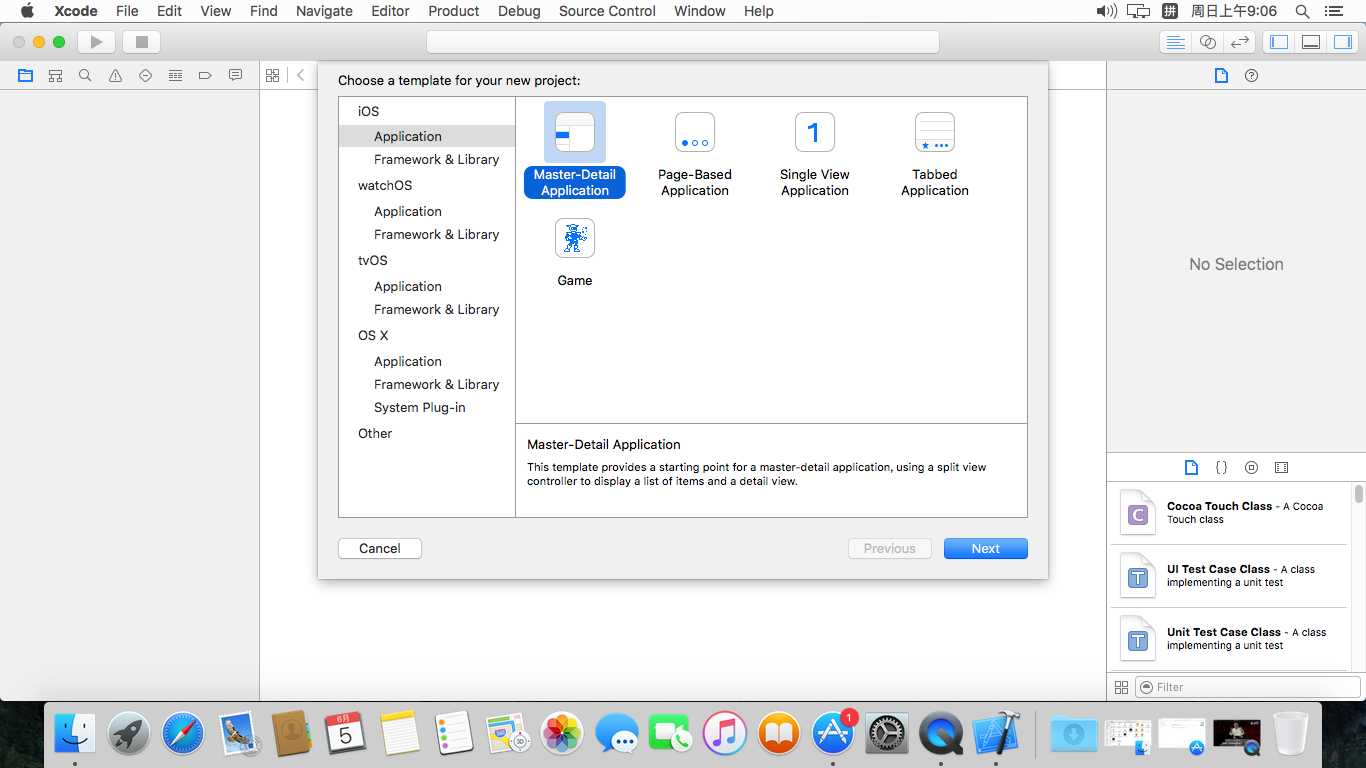Open the Debug navigator
The width and height of the screenshot is (1366, 768).
coord(176,75)
